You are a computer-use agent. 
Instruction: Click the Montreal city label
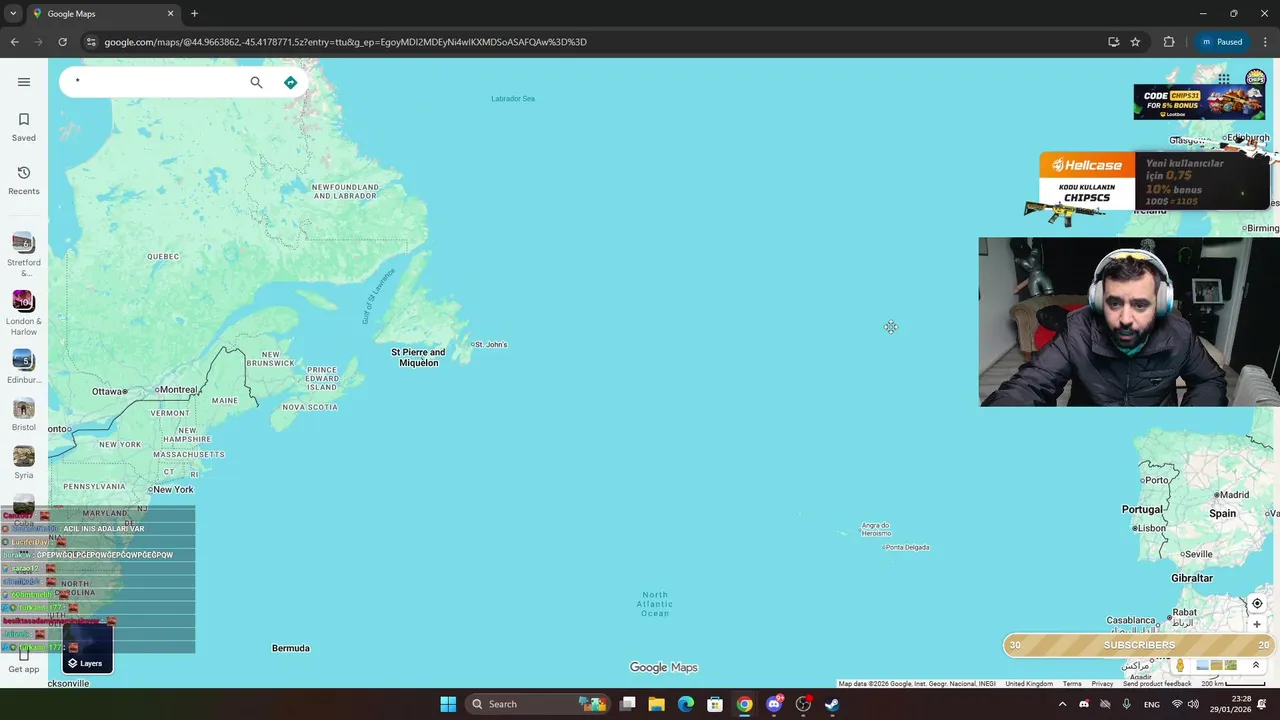(177, 389)
